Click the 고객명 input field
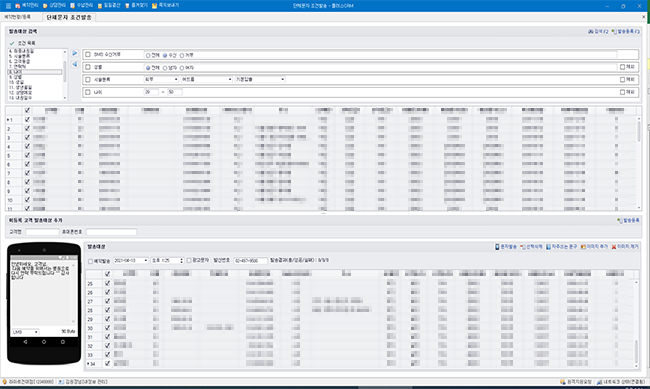The image size is (650, 389). click(42, 232)
